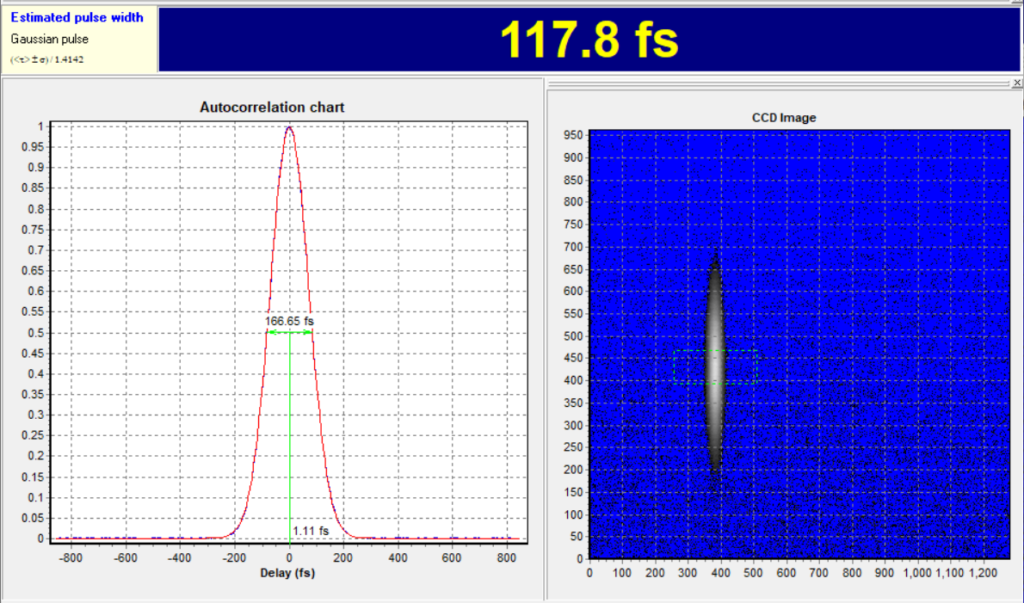Click the green dashed ROI rectangle in CCD image
Screen dimensions: 1024x603
coord(715,367)
